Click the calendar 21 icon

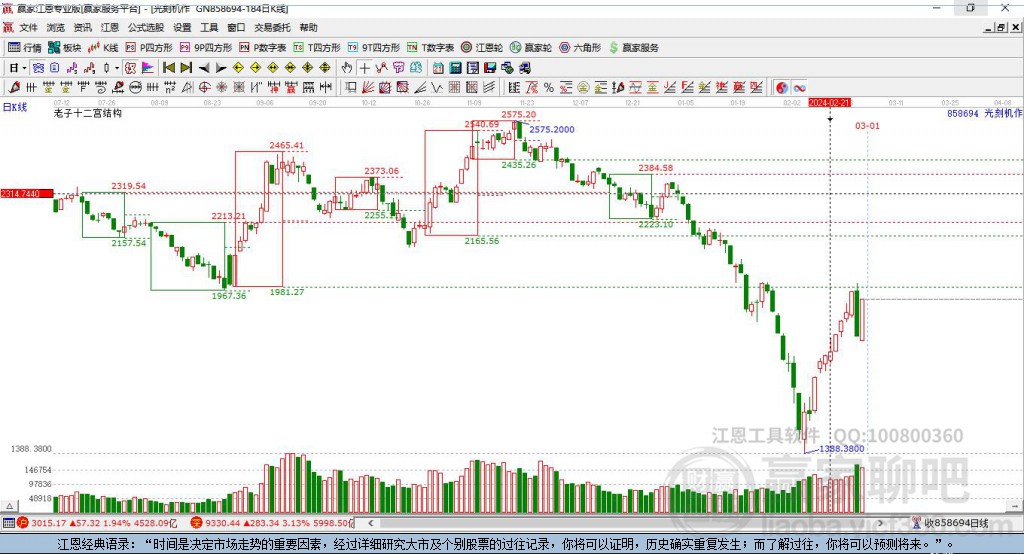click(438, 68)
